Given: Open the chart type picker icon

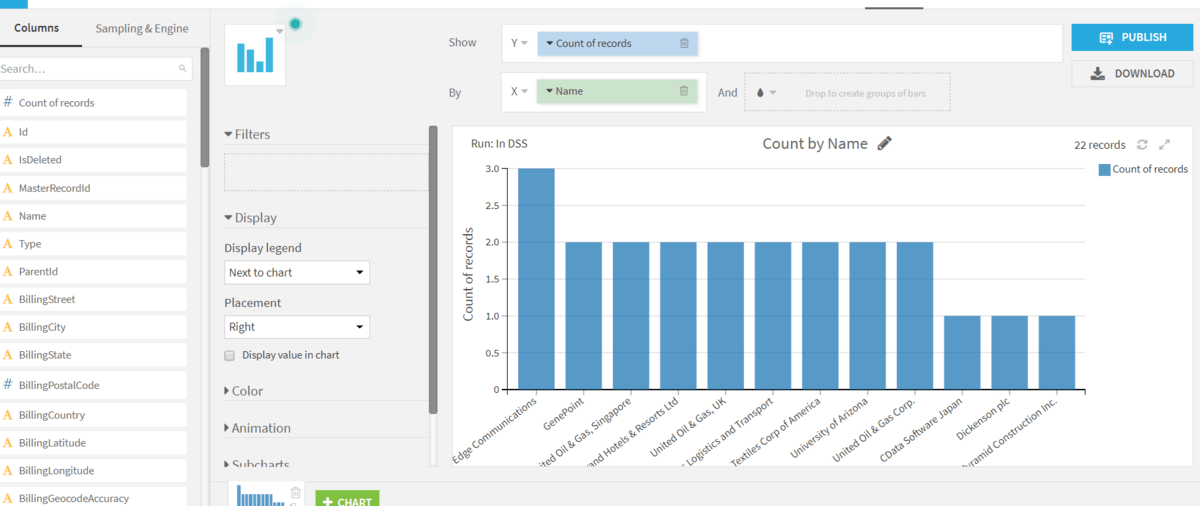Looking at the screenshot, I should tap(255, 54).
